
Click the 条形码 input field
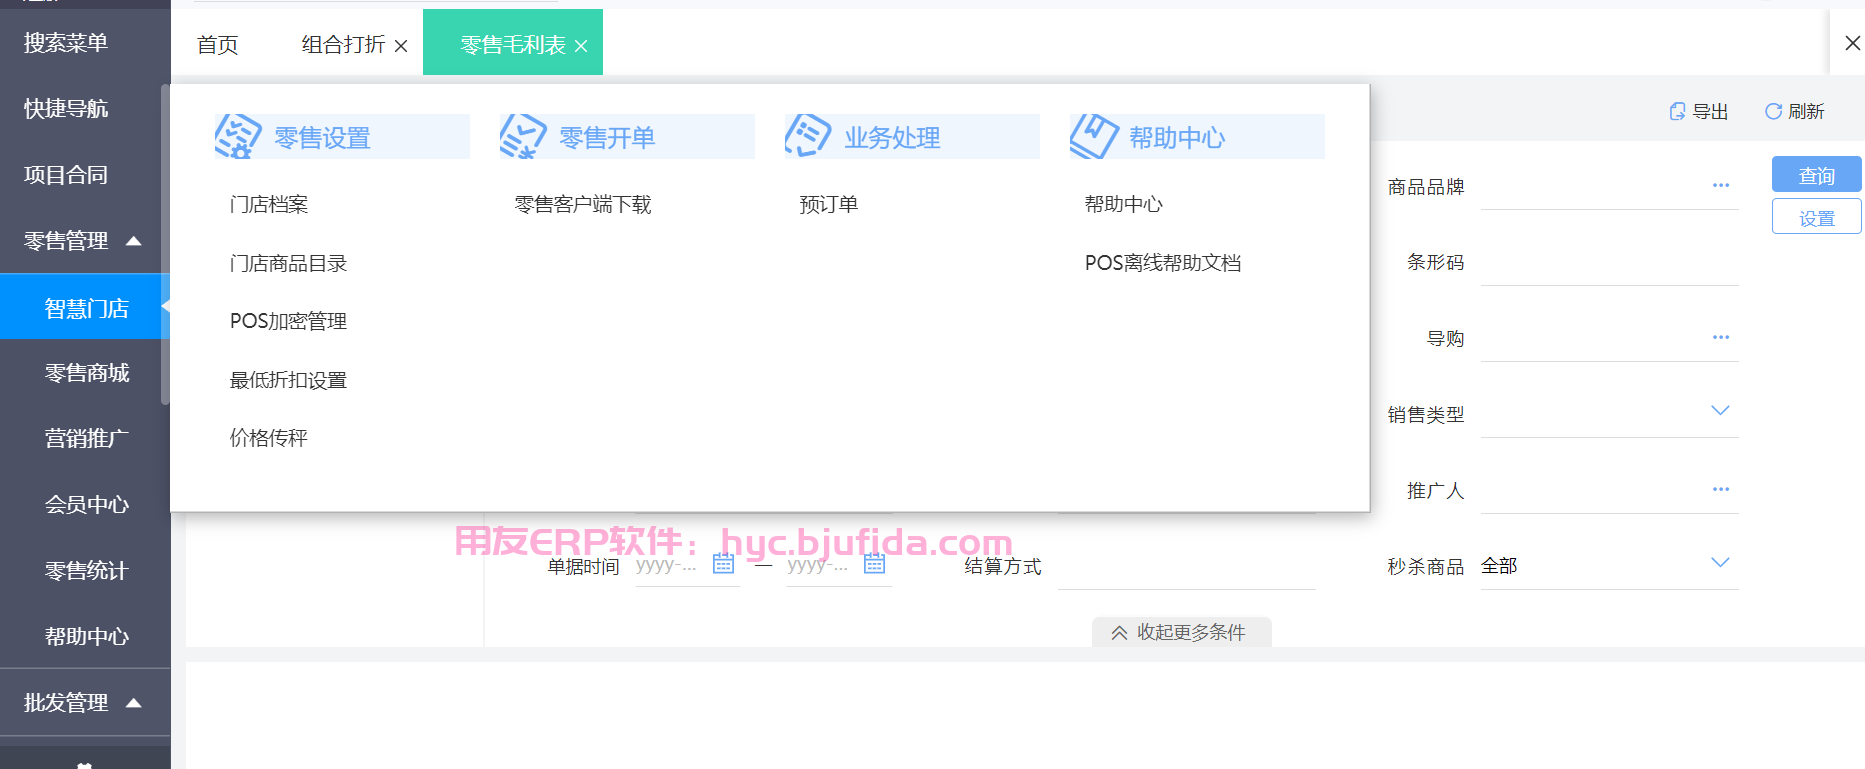pyautogui.click(x=1609, y=262)
